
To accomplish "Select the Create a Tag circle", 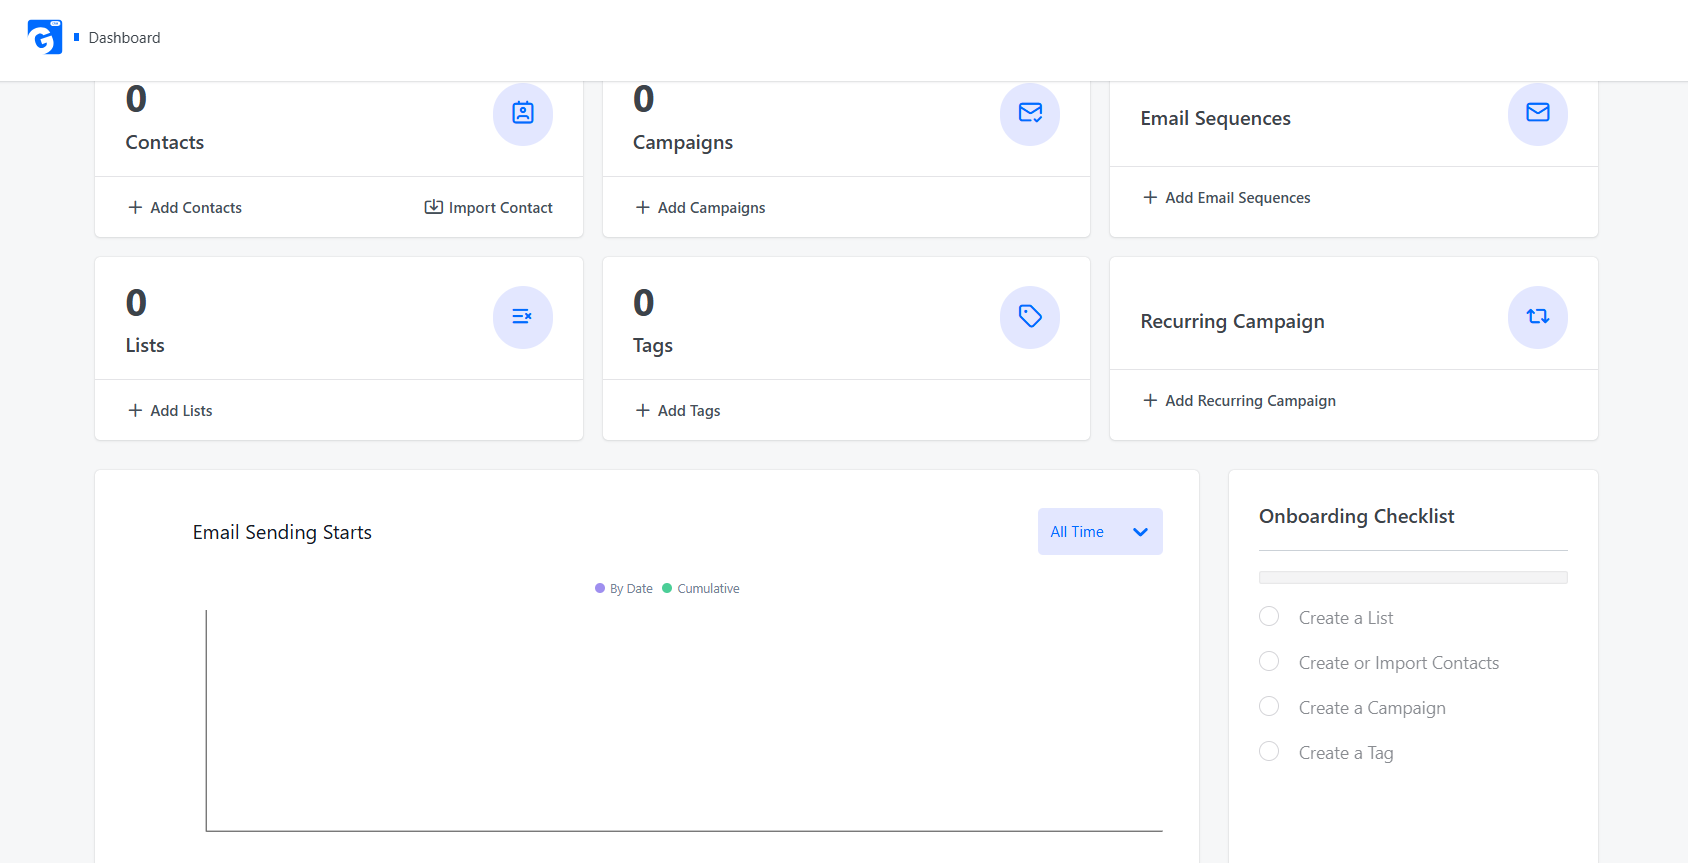I will click(1269, 751).
